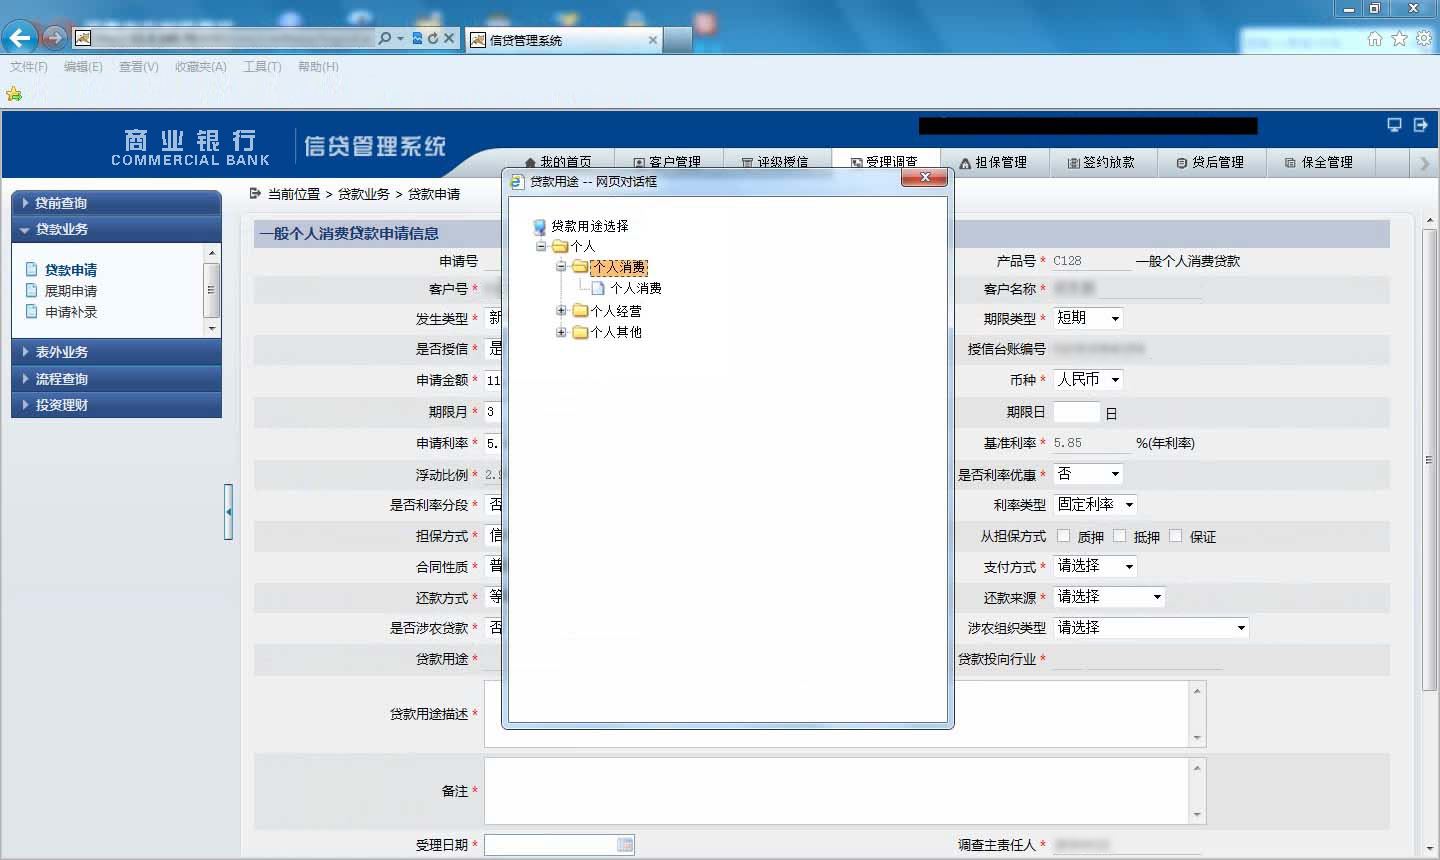Click the add to favorites star icon
The width and height of the screenshot is (1440, 860).
point(14,94)
